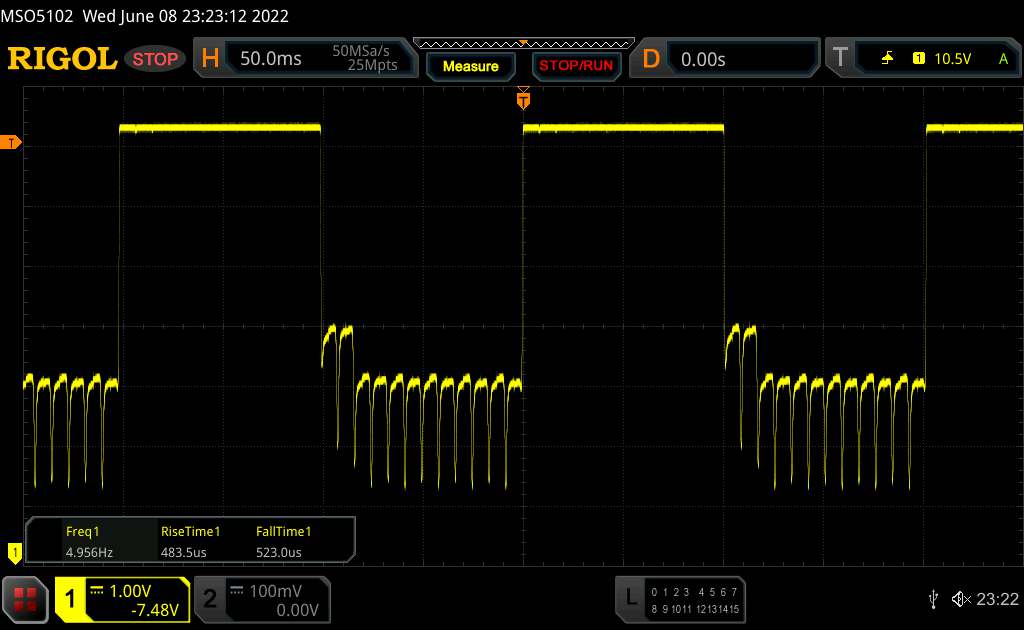Click the USB connection status icon
The image size is (1024, 630).
click(933, 598)
